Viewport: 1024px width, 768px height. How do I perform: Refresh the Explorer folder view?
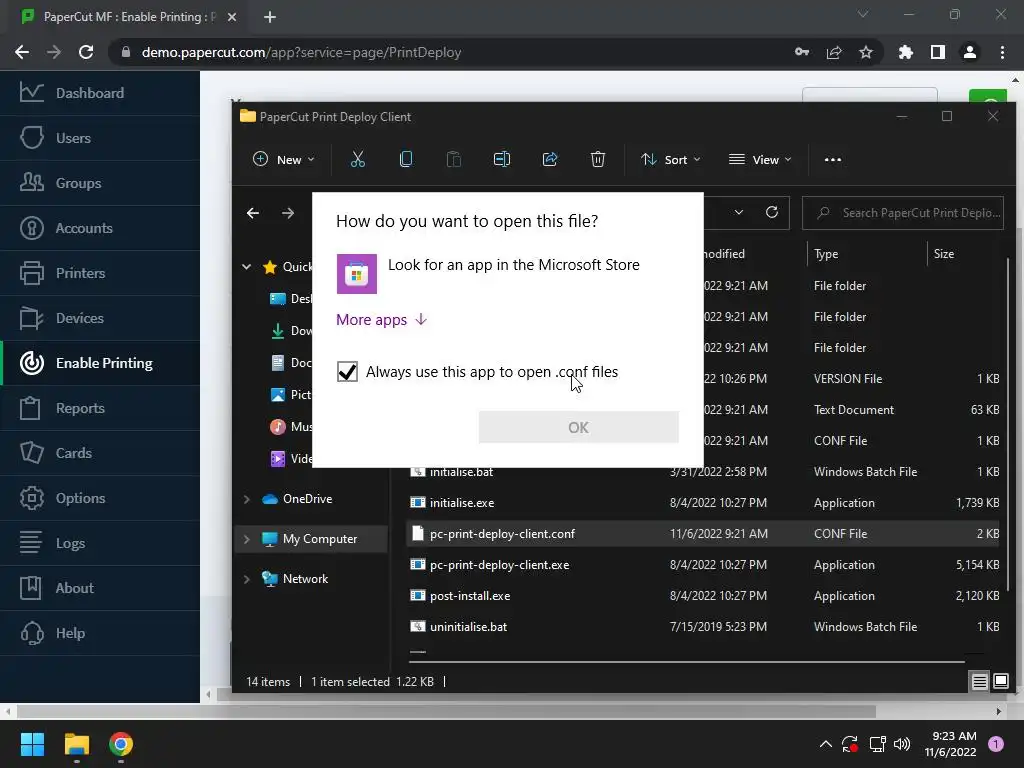tap(771, 212)
